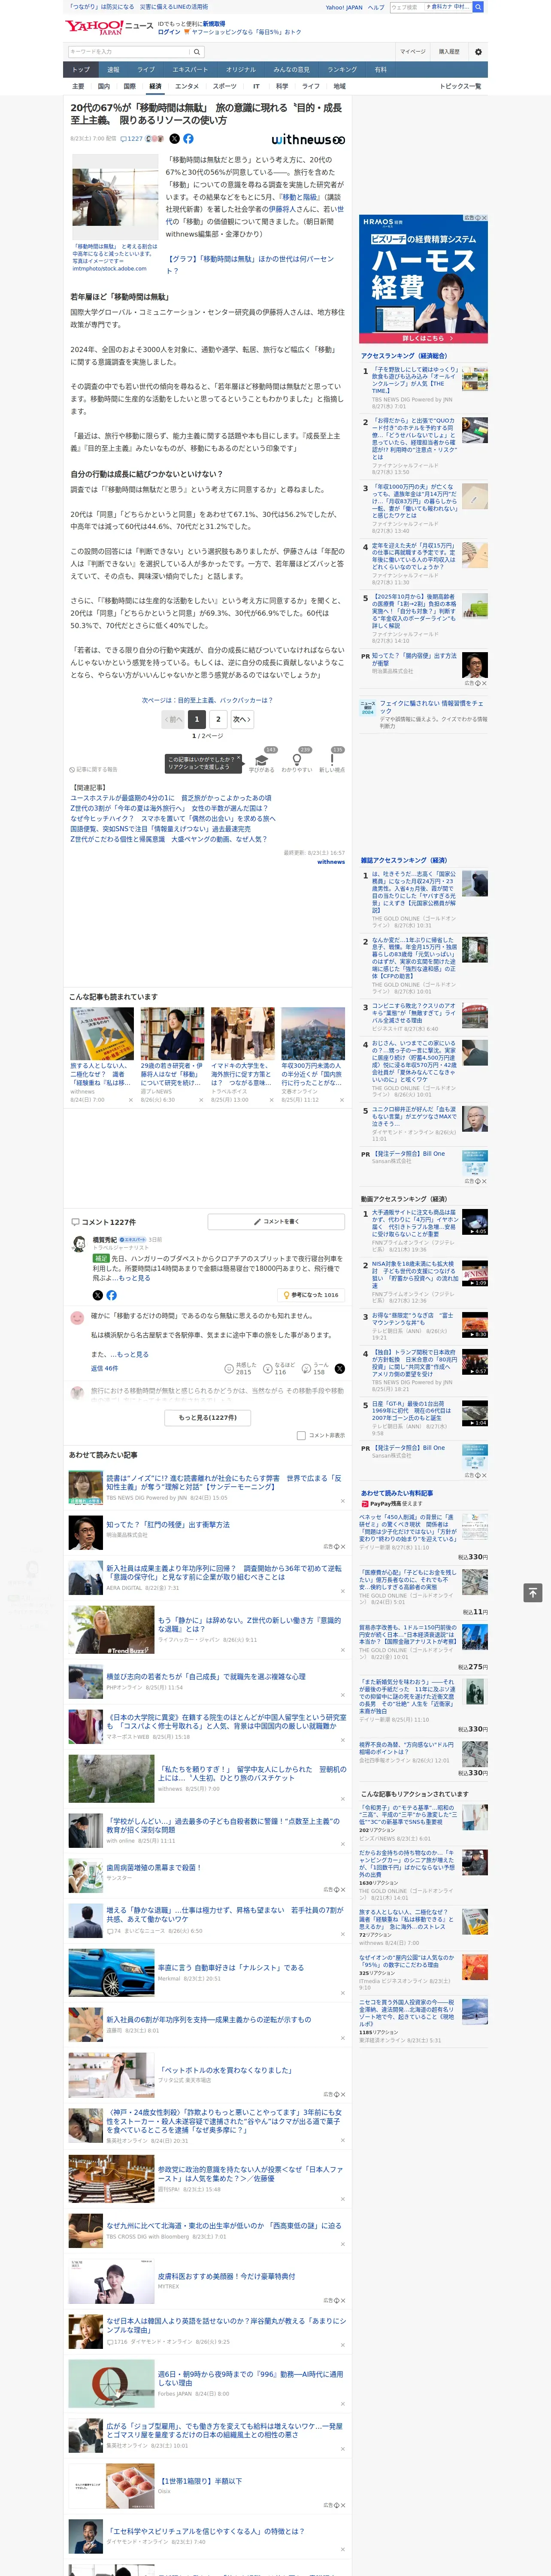Click the scroll-to-top arrow button
This screenshot has width=551, height=2576.
pyautogui.click(x=533, y=1592)
